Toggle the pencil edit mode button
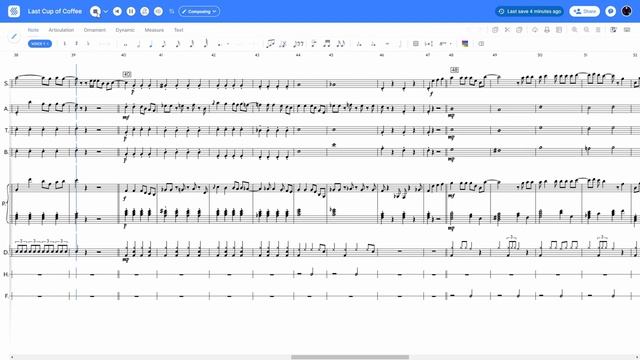640x360 pixels. pos(14,37)
